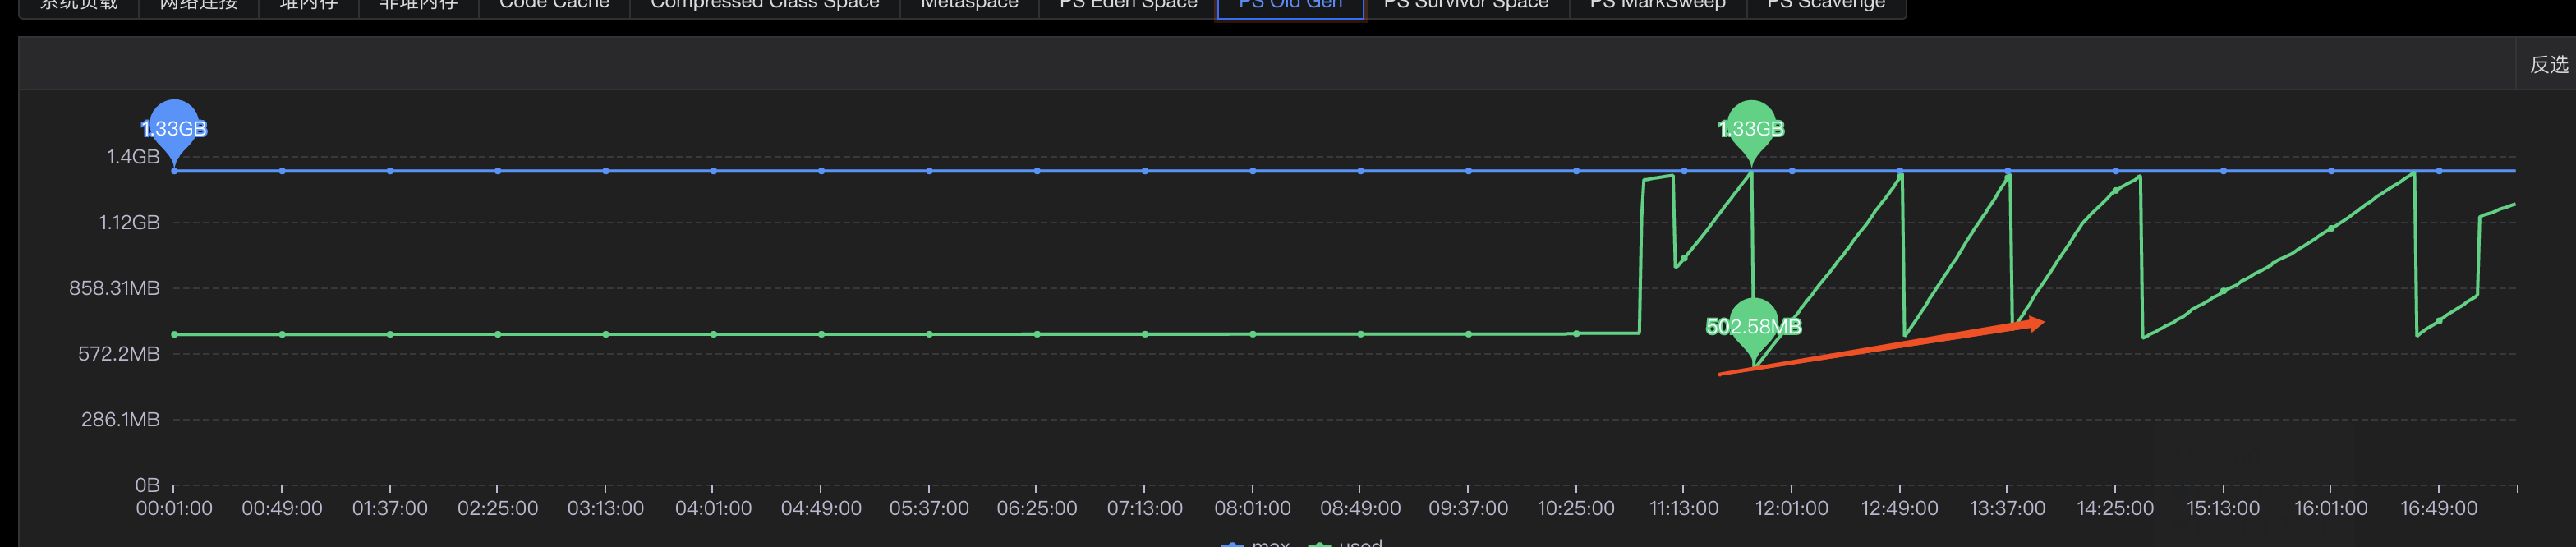
Task: Click the 00:01:00 time axis label
Action: [x=174, y=508]
